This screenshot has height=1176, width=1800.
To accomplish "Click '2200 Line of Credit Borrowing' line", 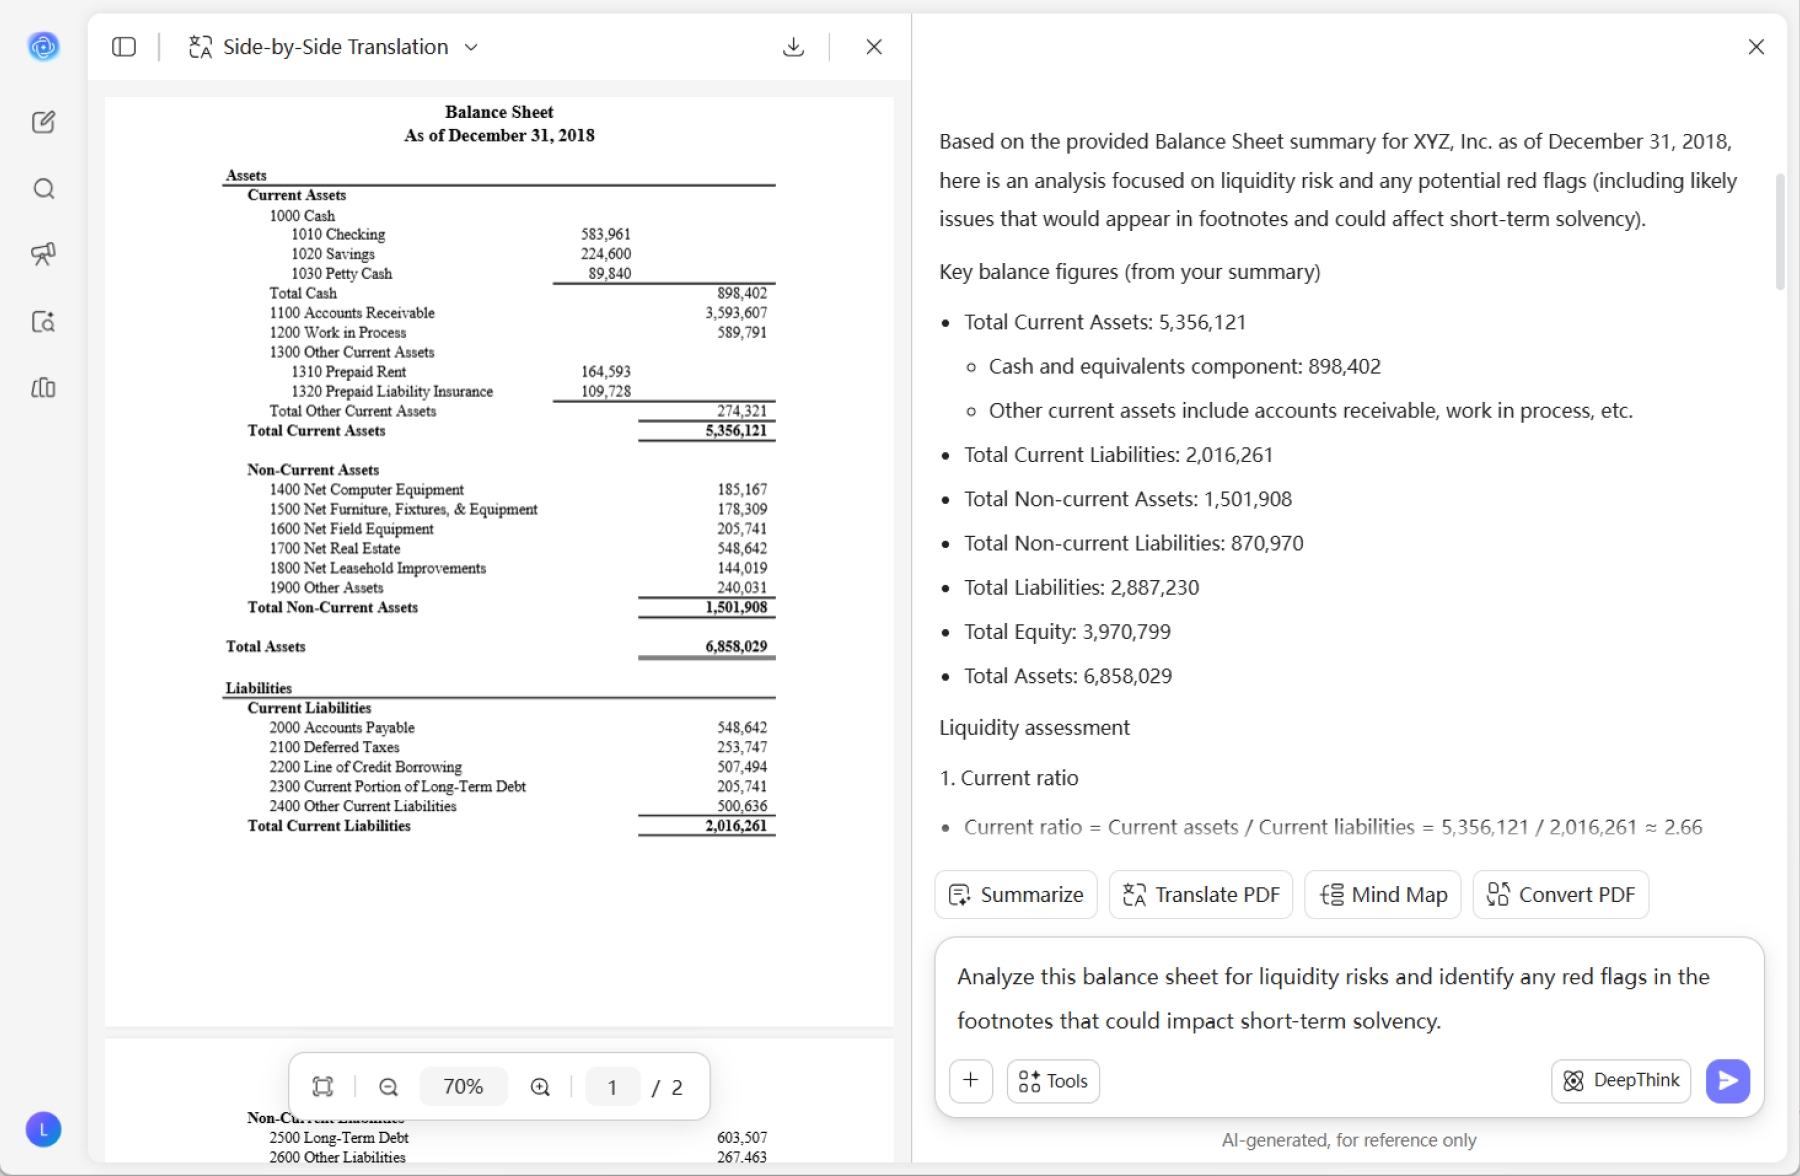I will (x=365, y=767).
